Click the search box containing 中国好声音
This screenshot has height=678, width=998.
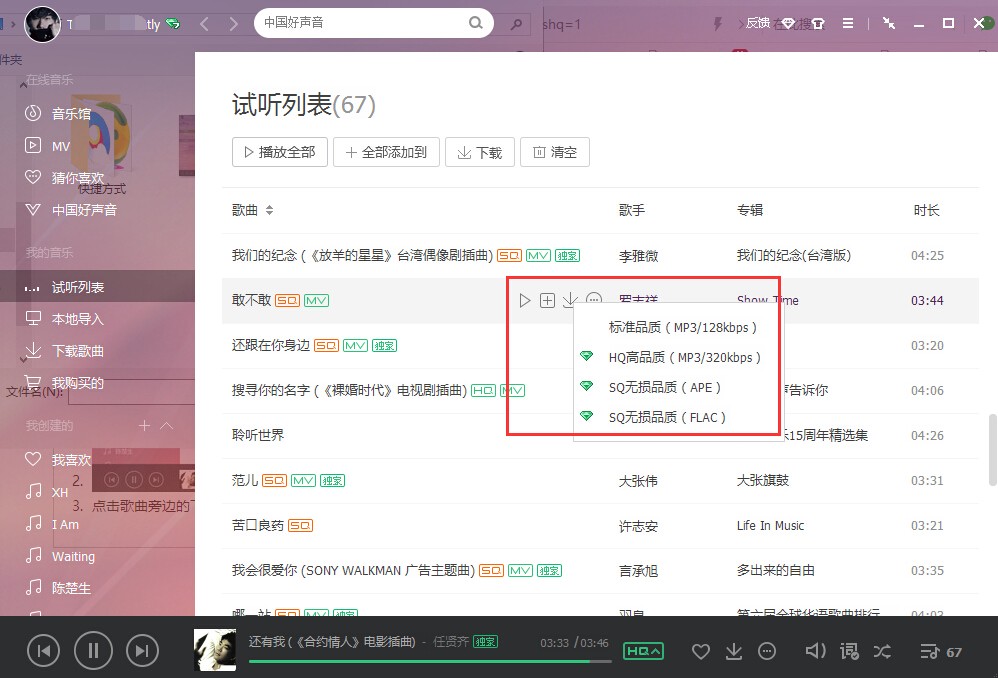click(370, 22)
